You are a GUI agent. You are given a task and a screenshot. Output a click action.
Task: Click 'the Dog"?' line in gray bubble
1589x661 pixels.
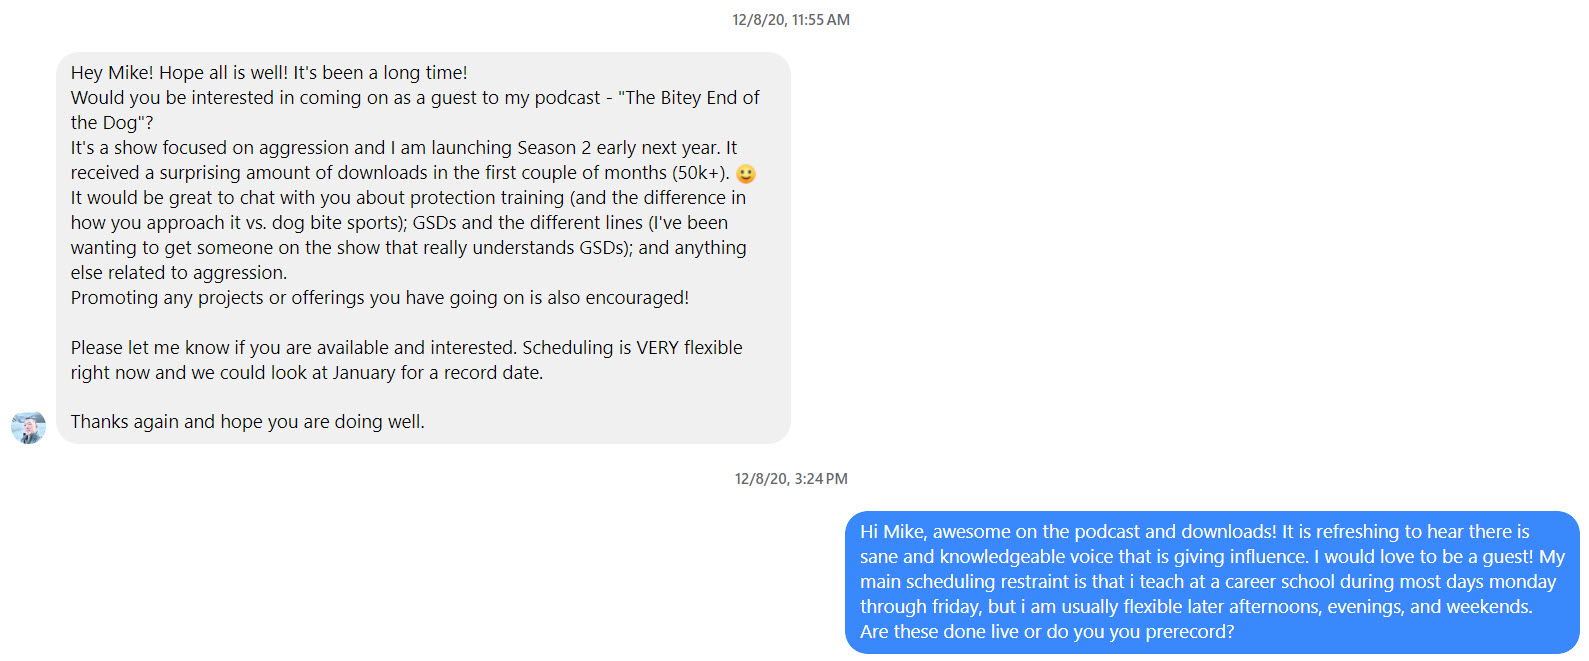(x=112, y=123)
